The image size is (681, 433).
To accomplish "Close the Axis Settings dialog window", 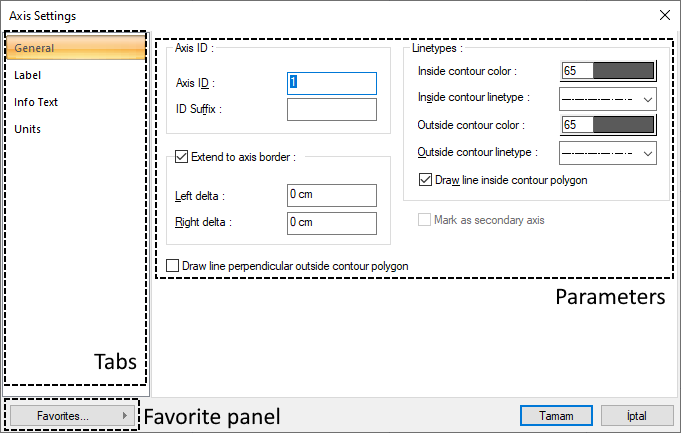I will click(664, 15).
